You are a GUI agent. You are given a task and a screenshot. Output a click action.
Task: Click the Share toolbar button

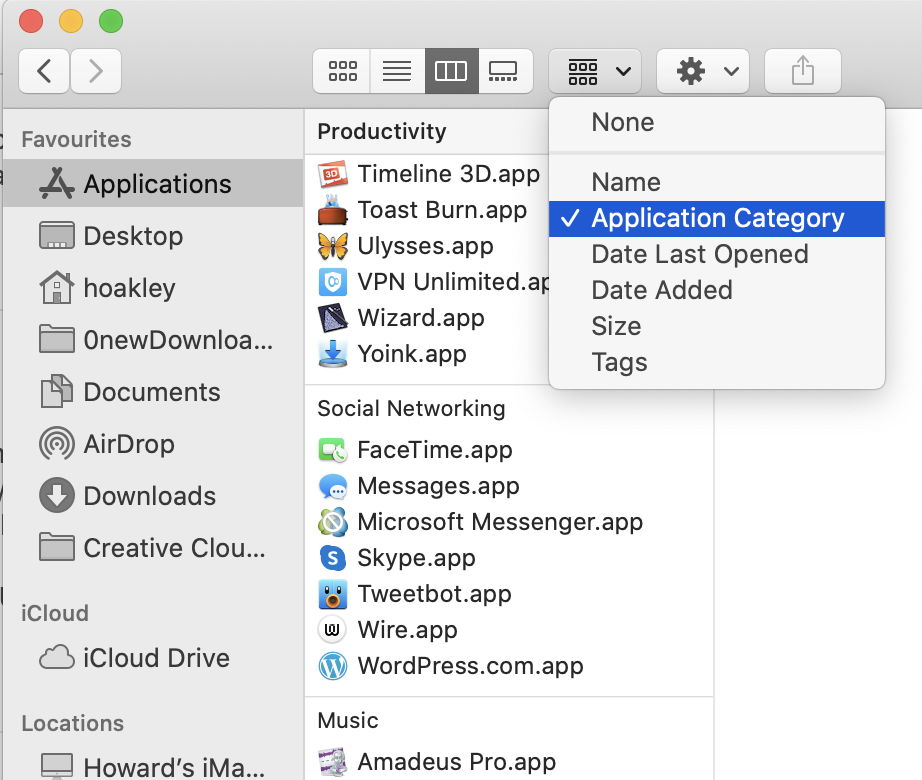[802, 71]
